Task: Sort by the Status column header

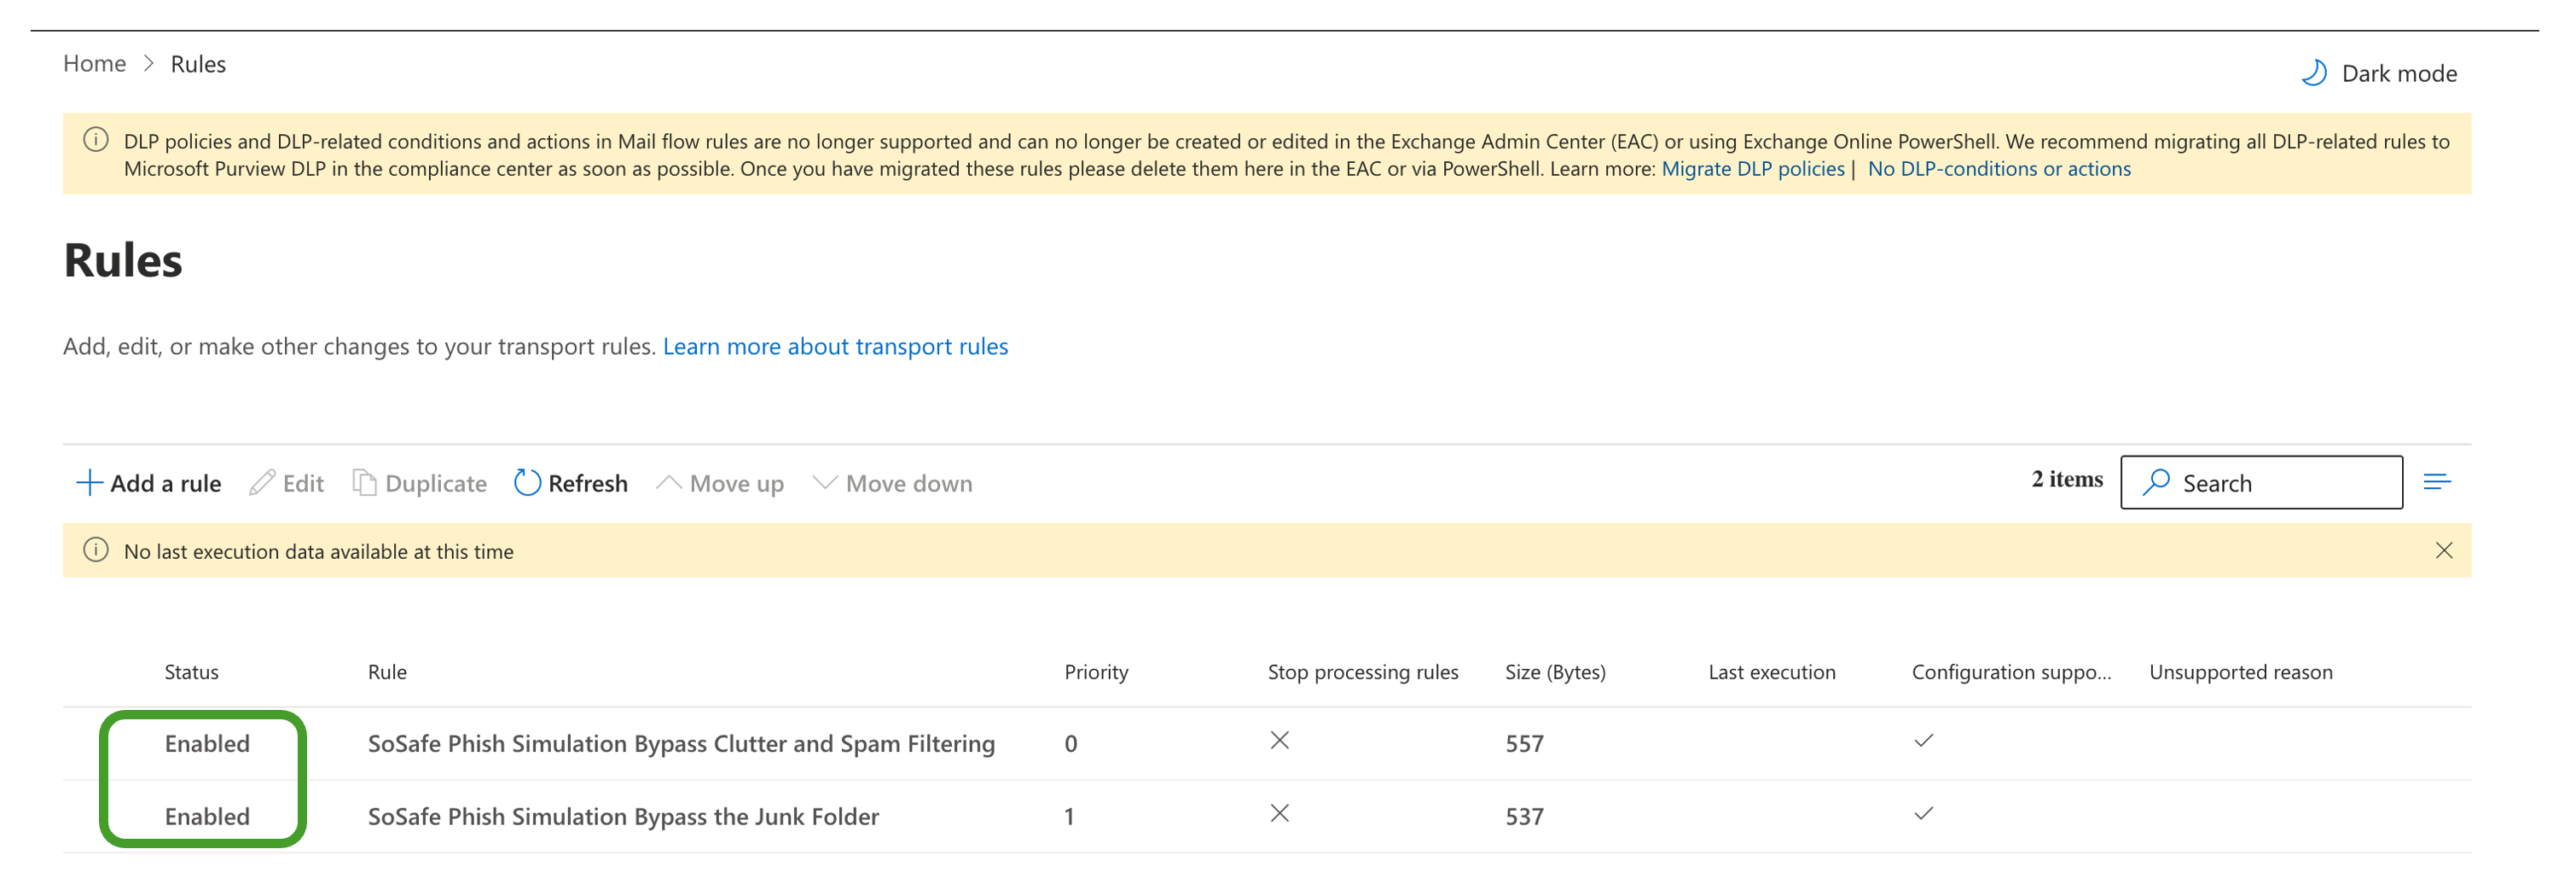Action: click(191, 672)
